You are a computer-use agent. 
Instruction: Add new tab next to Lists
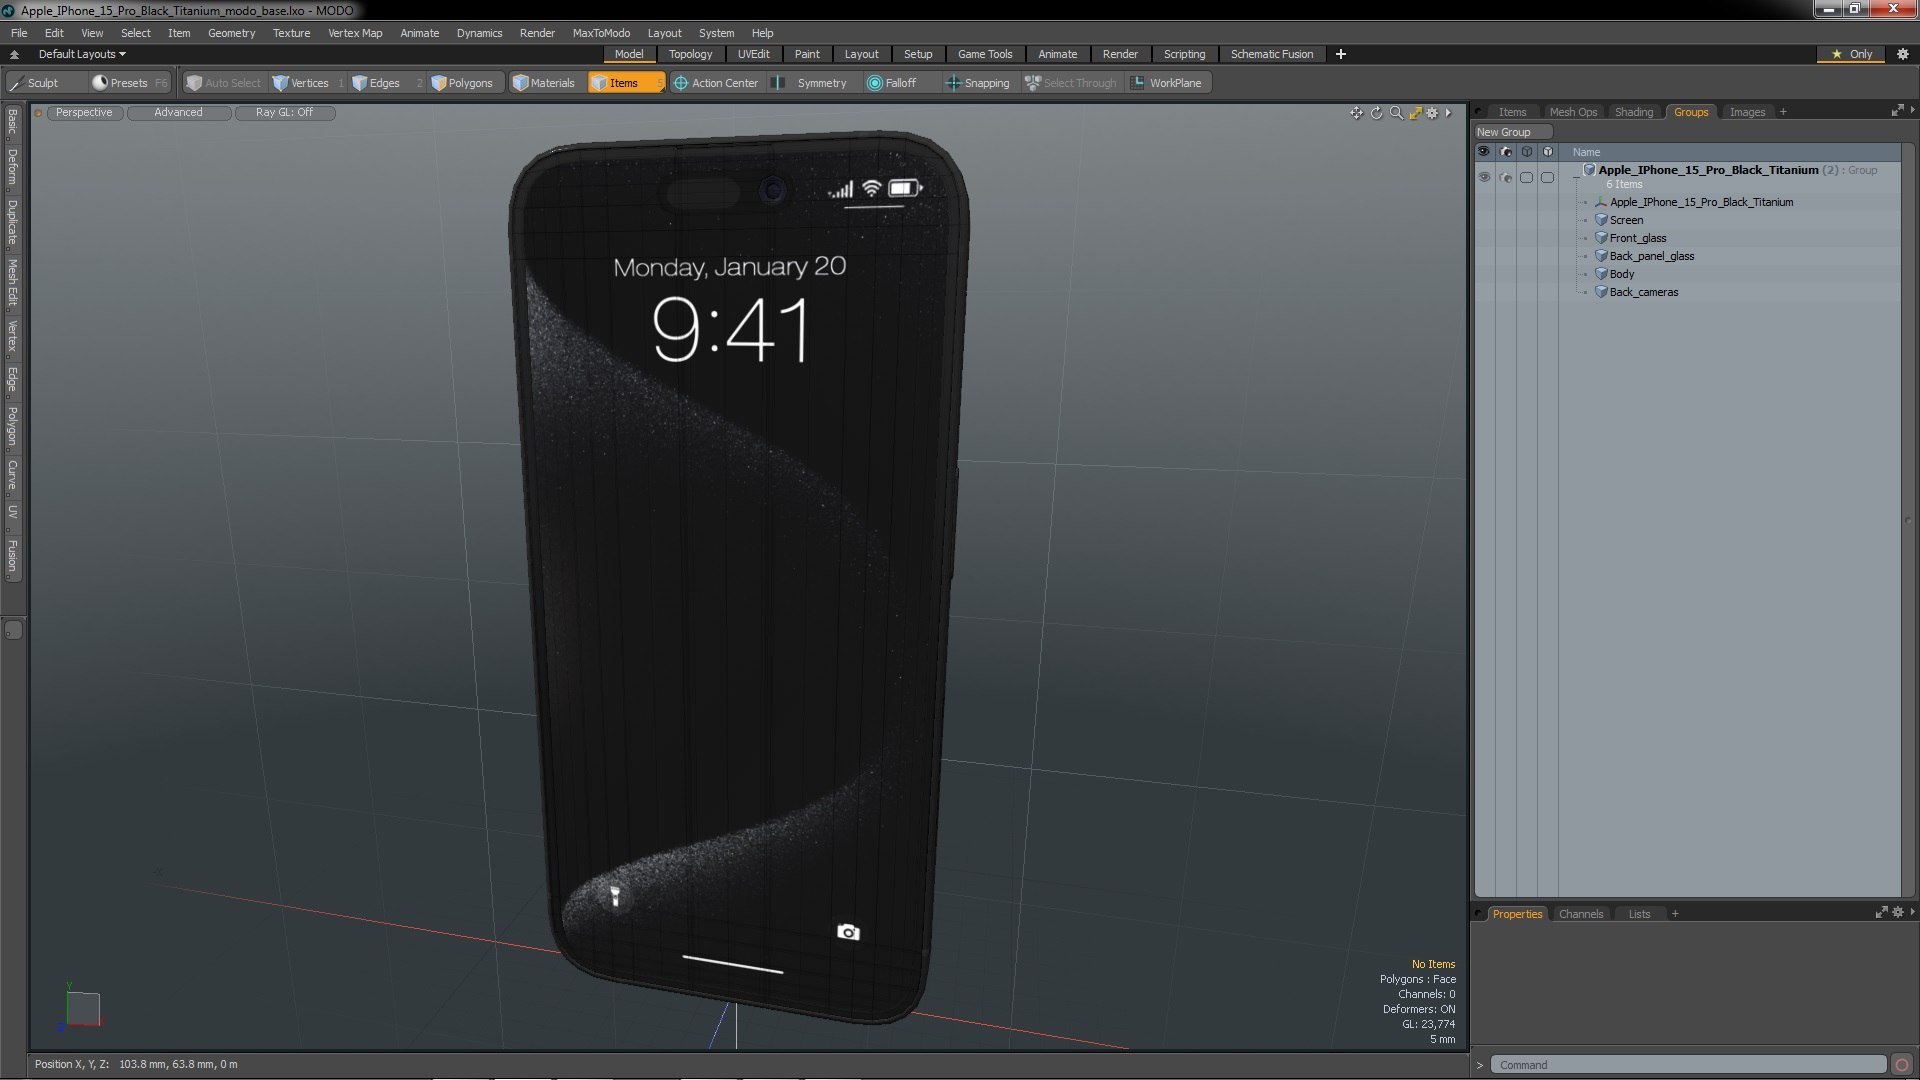pyautogui.click(x=1675, y=914)
